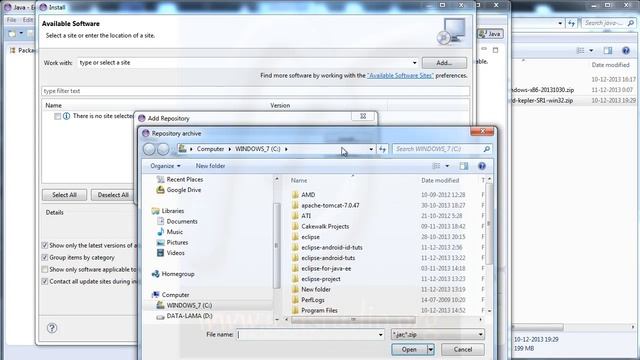The height and width of the screenshot is (360, 640).
Task: Open Homegroup in navigation pane
Action: 178,274
